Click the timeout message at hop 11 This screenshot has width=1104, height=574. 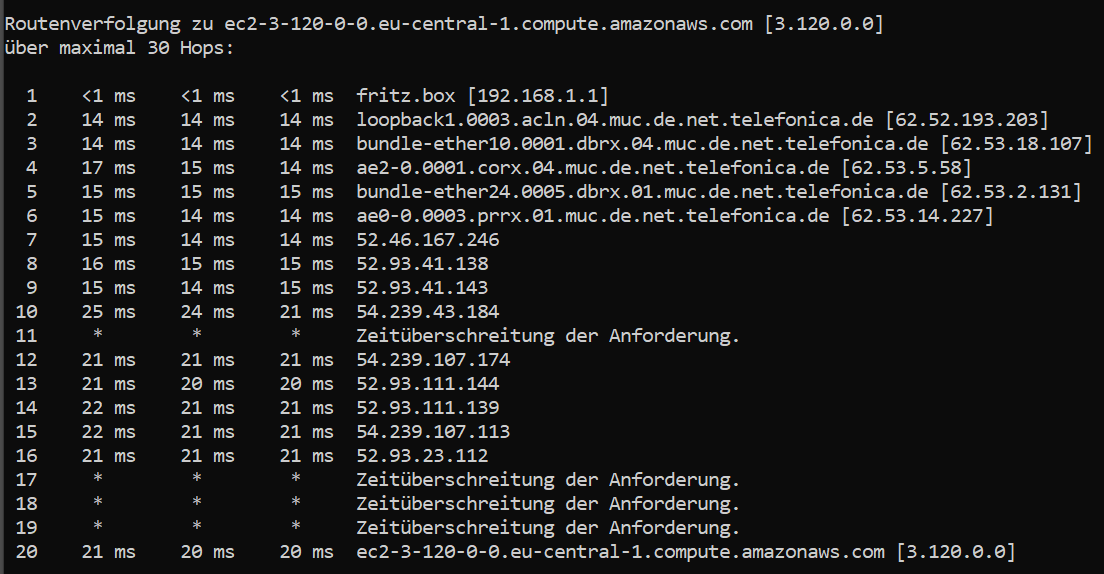548,336
